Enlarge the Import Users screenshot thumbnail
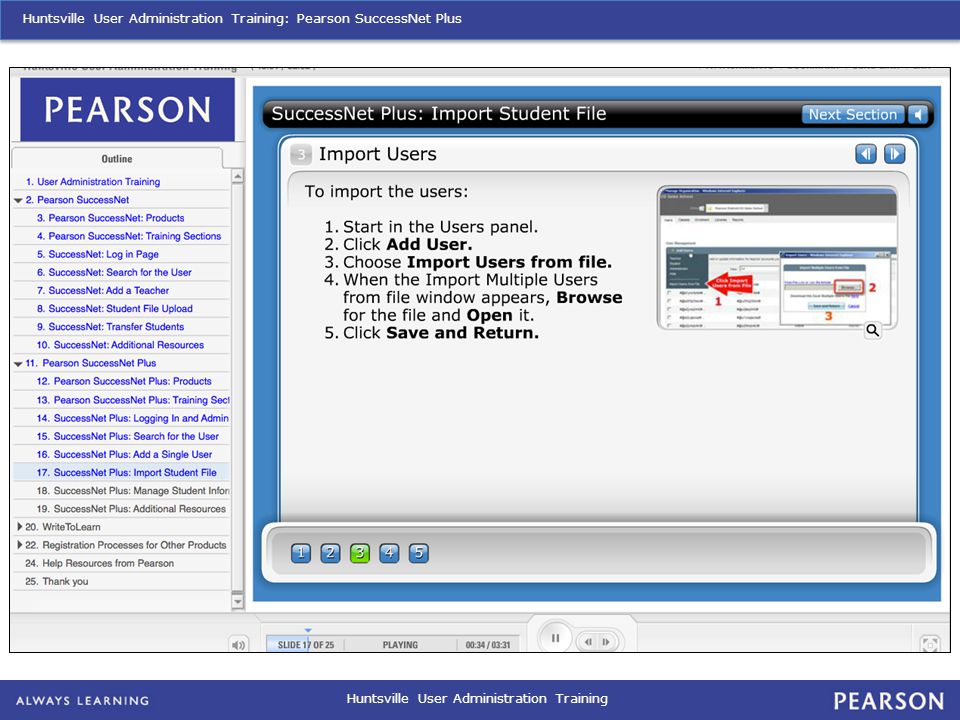Image resolution: width=960 pixels, height=720 pixels. click(777, 258)
